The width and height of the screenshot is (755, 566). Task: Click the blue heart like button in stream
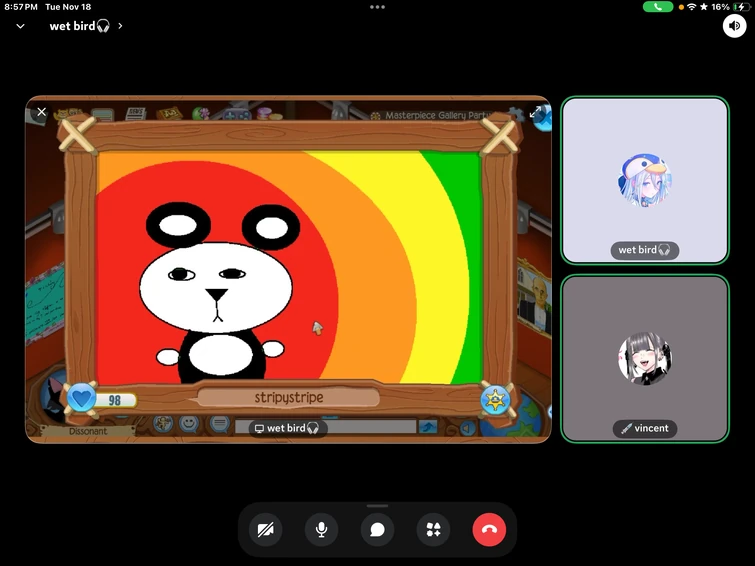pos(81,398)
